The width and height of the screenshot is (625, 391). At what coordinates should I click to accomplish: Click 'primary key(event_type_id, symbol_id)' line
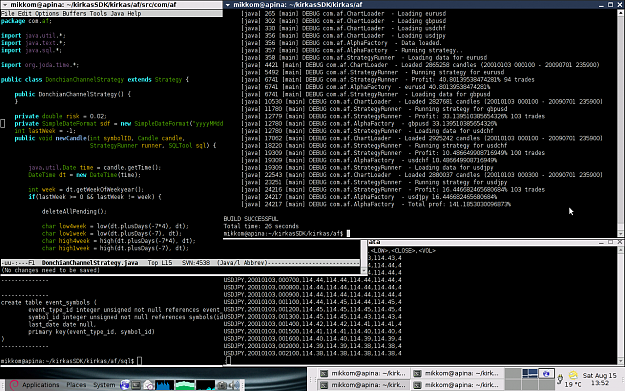click(x=91, y=332)
